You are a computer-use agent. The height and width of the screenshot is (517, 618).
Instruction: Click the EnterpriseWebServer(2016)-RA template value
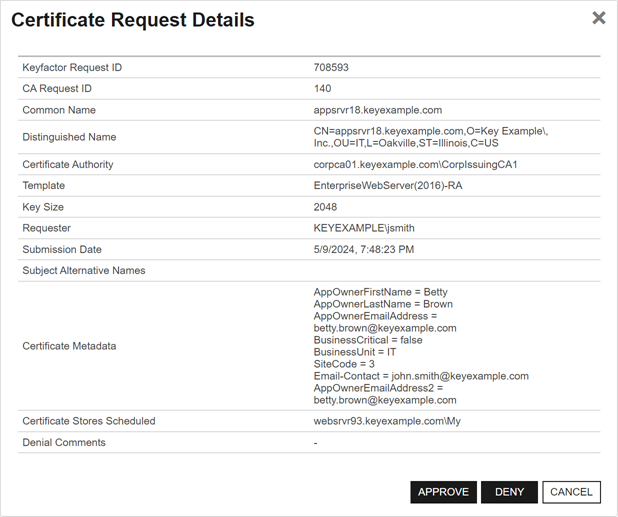[388, 186]
